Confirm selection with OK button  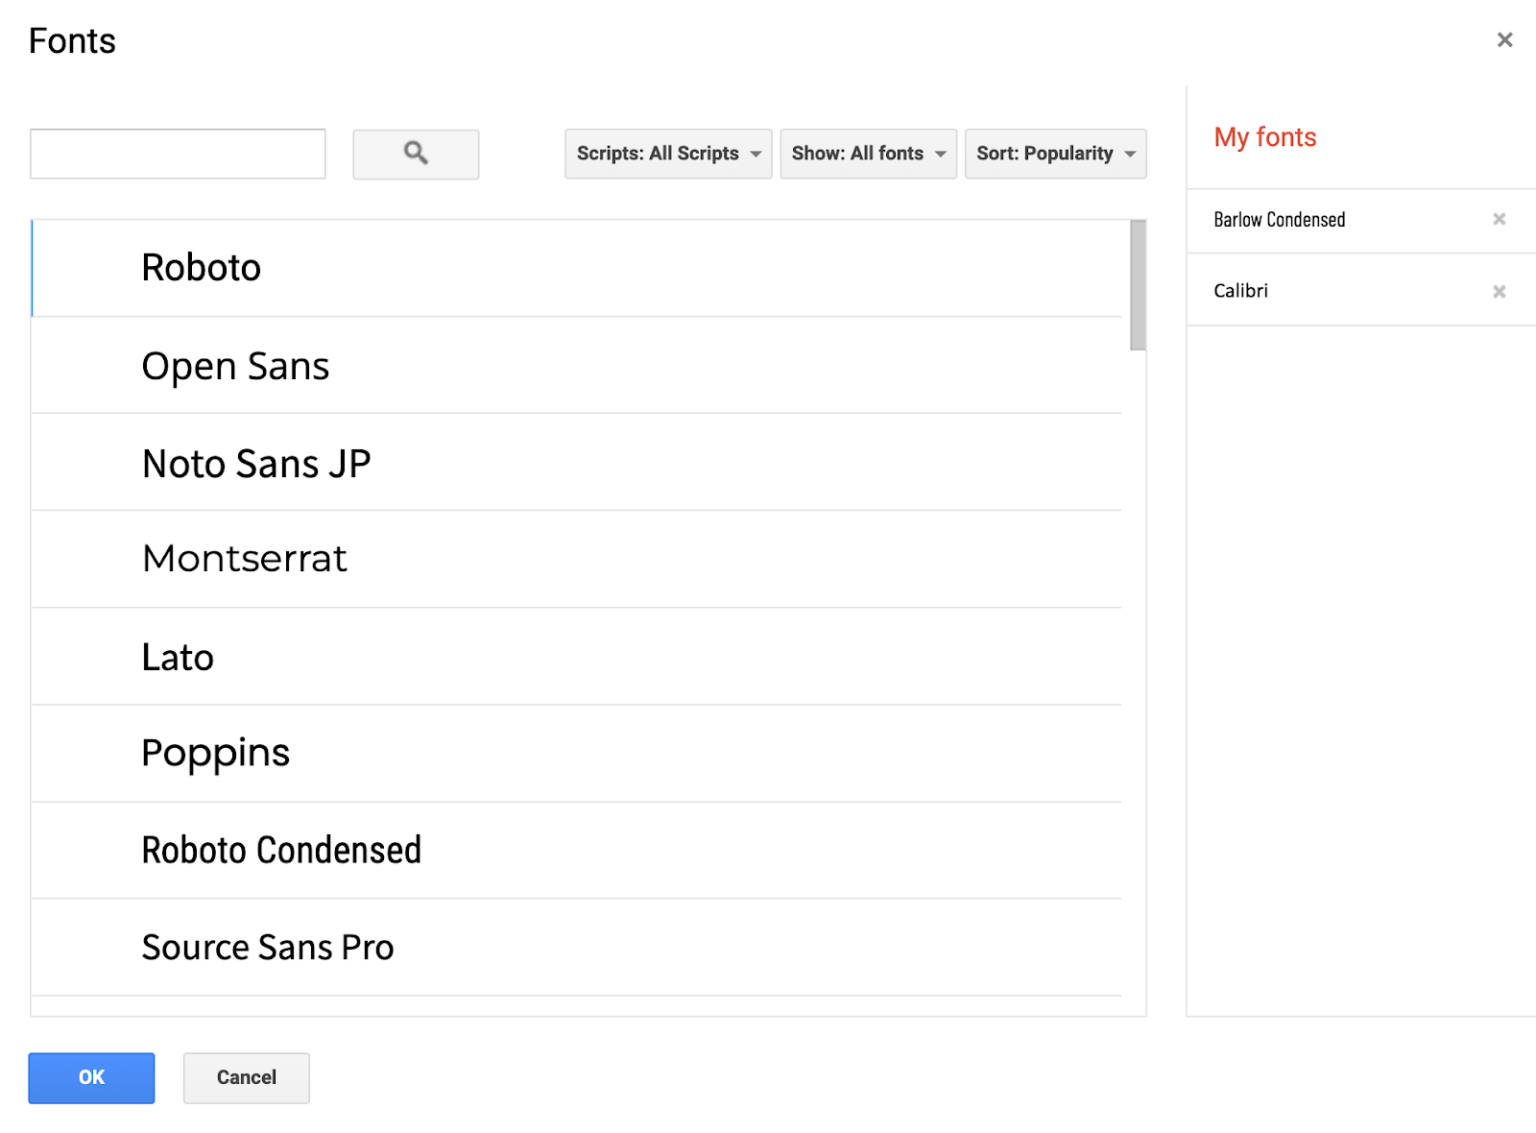[91, 1078]
